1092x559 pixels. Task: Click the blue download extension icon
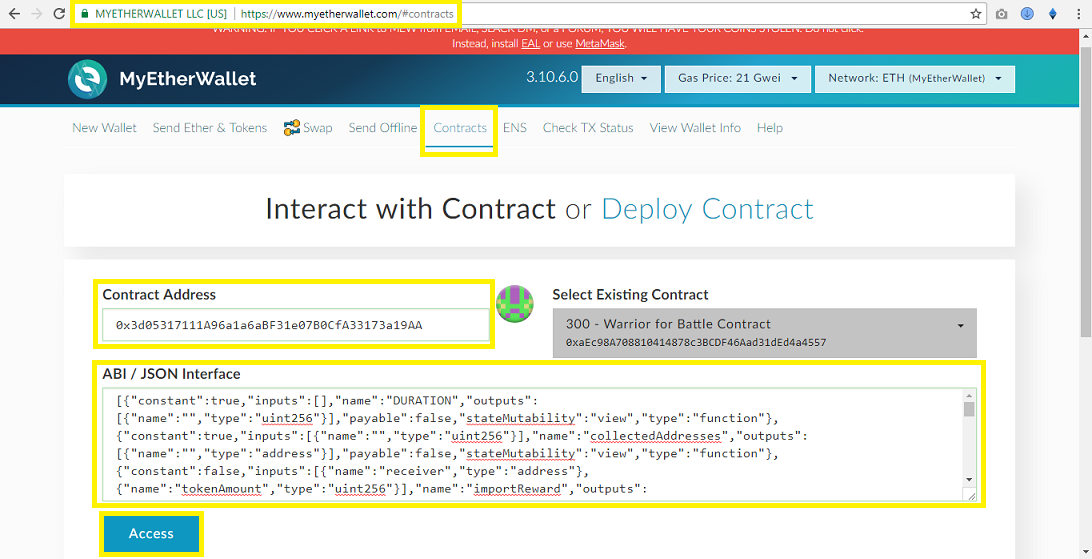pos(1027,14)
